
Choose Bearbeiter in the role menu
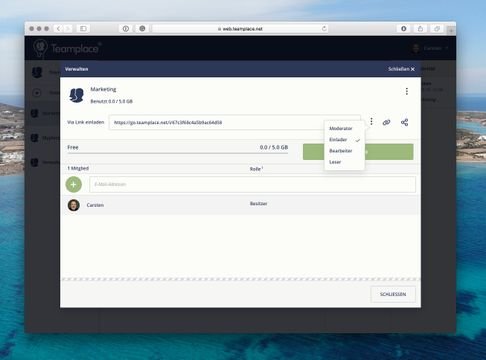(341, 151)
